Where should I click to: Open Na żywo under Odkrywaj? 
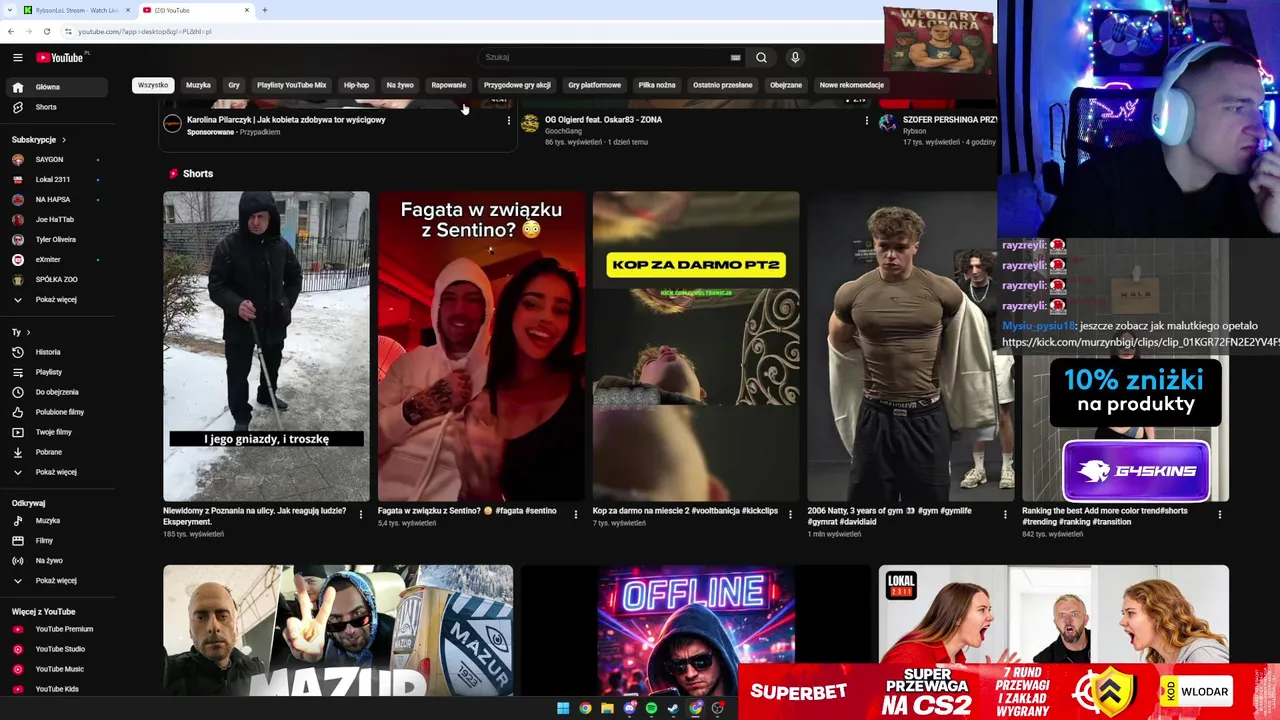(x=55, y=561)
